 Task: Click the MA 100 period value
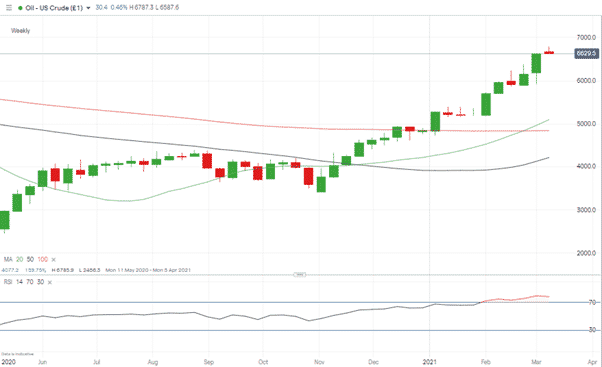coord(42,260)
